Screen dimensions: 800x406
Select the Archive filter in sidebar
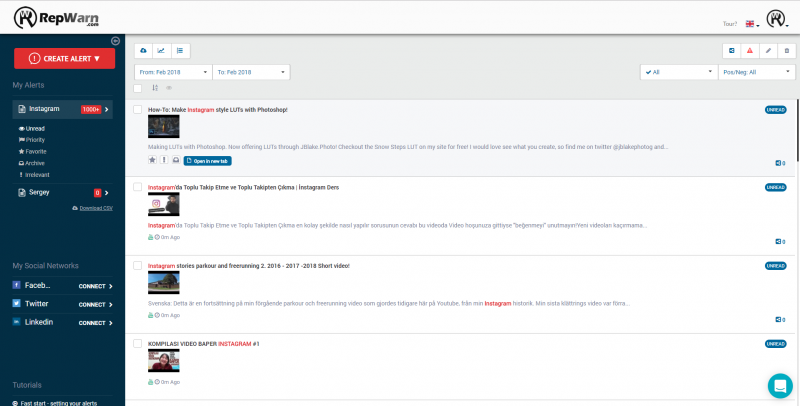(x=31, y=163)
